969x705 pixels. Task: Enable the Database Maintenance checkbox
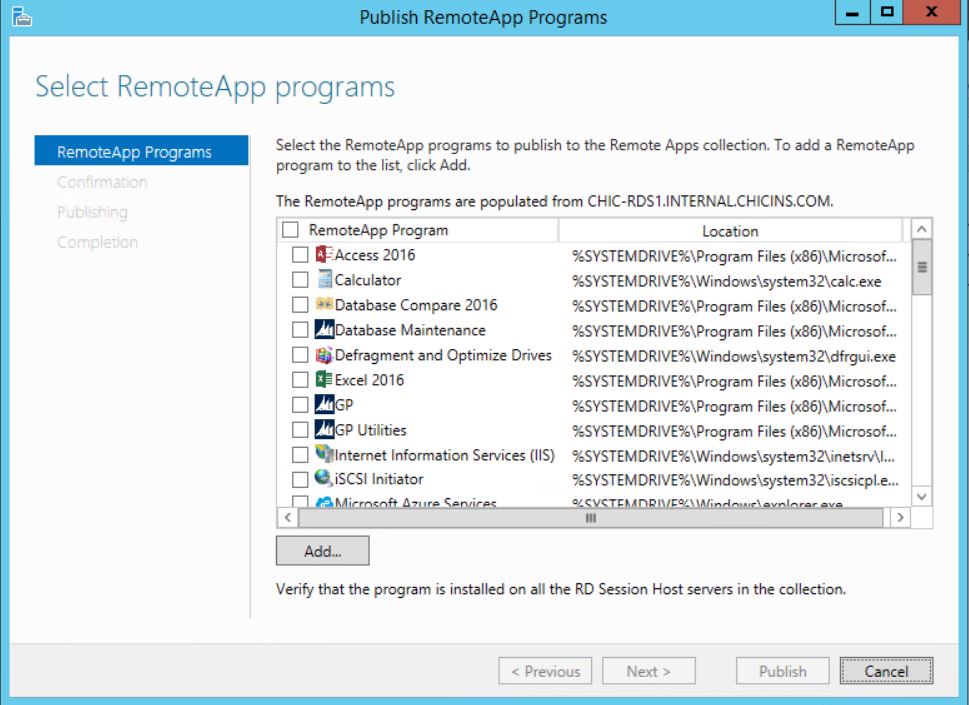(x=300, y=330)
